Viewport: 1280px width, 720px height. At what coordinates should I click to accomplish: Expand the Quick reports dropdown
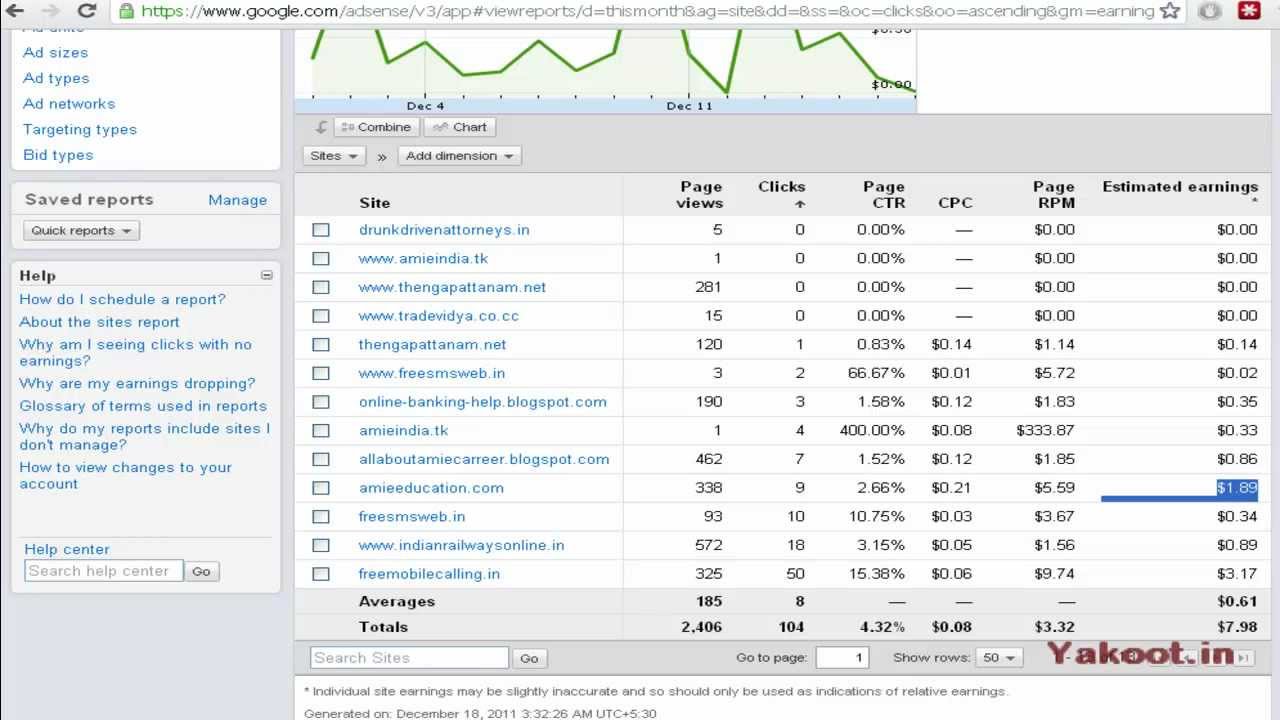(x=81, y=231)
